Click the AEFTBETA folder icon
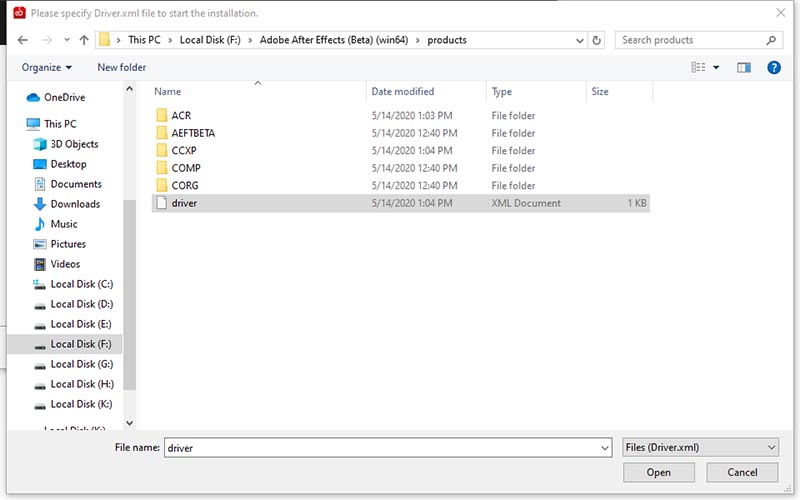Screen dimensions: 800x500 pyautogui.click(x=162, y=133)
